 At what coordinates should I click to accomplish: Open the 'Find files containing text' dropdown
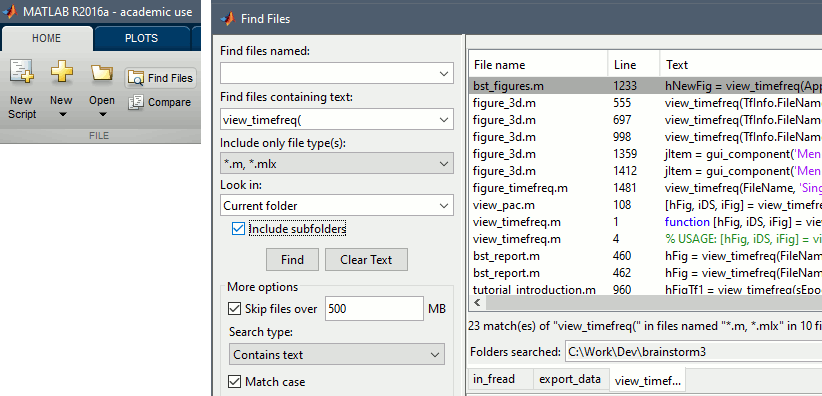pos(444,120)
